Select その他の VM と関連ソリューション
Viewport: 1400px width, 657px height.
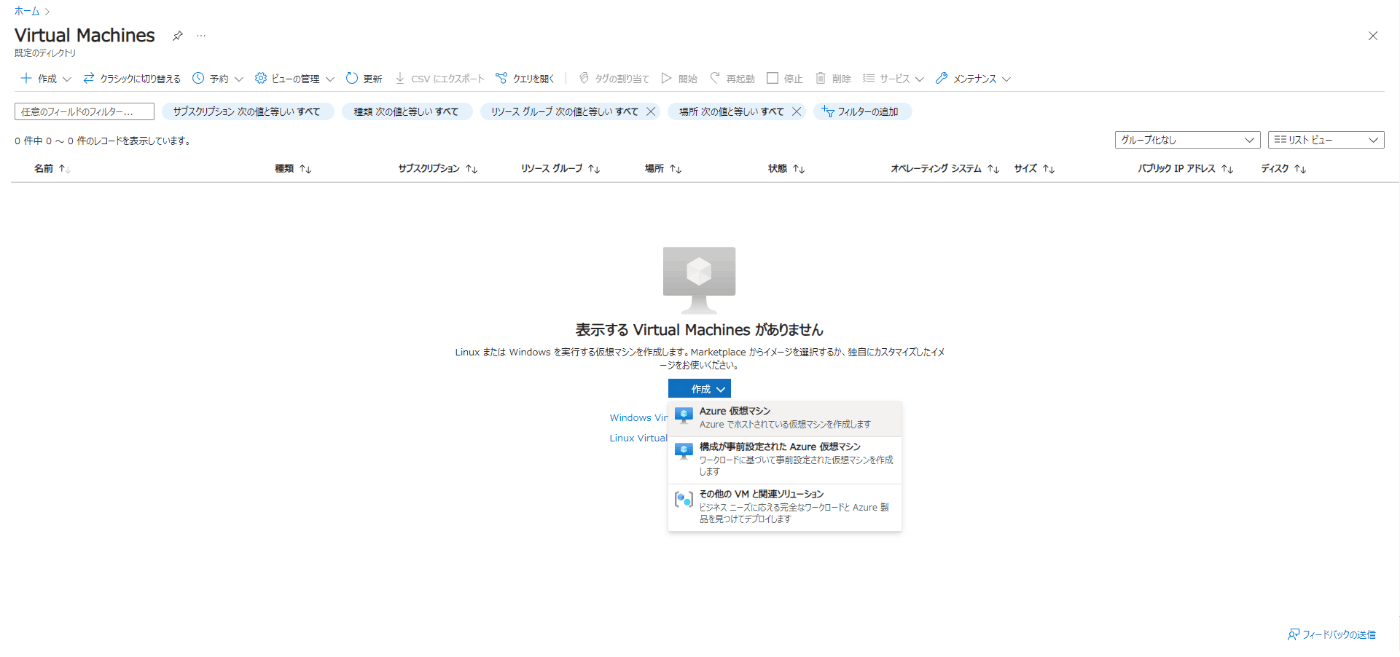coord(785,507)
